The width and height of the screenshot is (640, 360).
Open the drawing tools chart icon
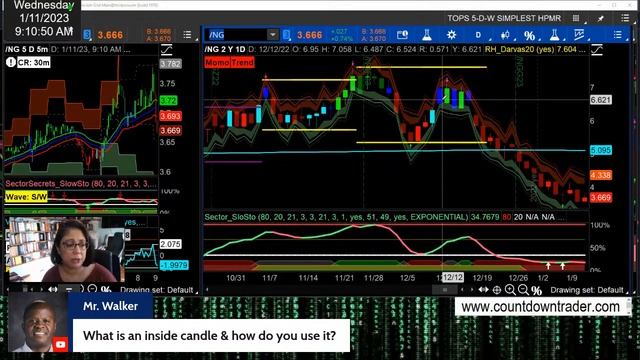(579, 35)
